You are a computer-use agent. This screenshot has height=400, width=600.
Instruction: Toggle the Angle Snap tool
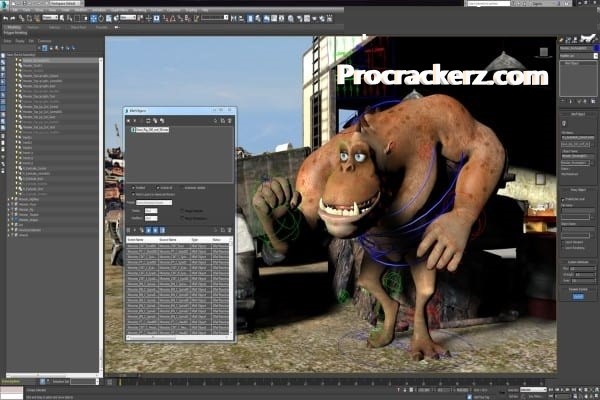click(x=173, y=18)
